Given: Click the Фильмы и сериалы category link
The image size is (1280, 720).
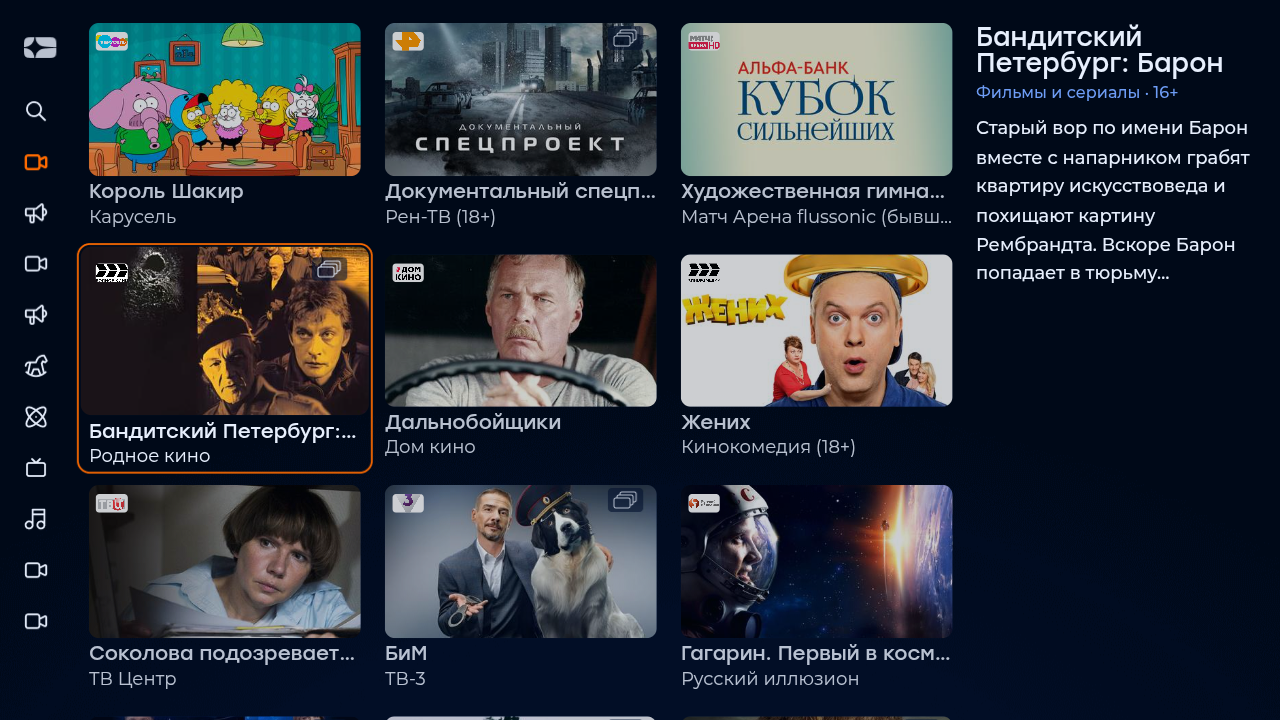Looking at the screenshot, I should (x=1058, y=92).
